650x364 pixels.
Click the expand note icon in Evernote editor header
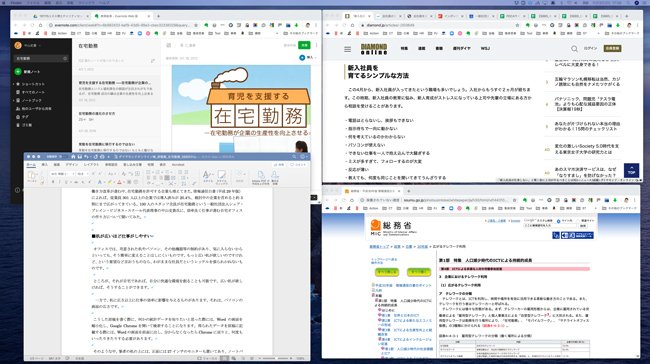pyautogui.click(x=169, y=45)
